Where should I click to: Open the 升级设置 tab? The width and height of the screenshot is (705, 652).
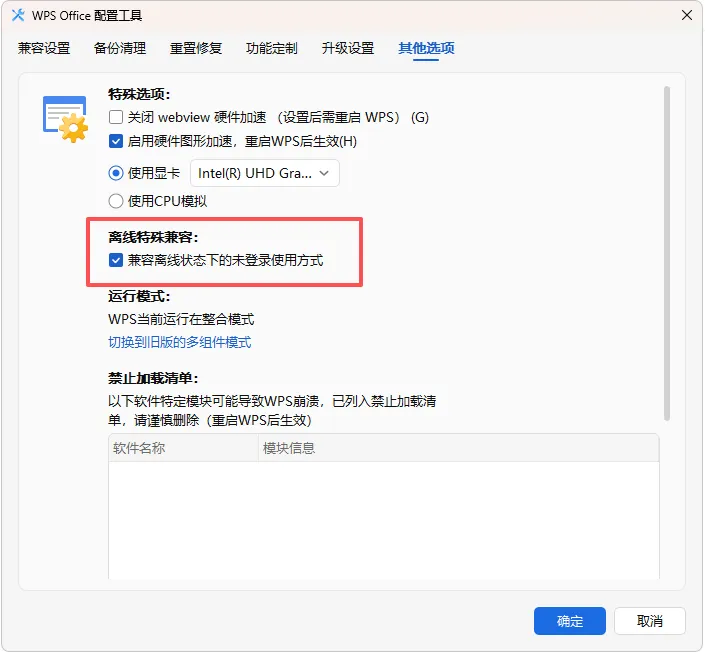(x=348, y=48)
